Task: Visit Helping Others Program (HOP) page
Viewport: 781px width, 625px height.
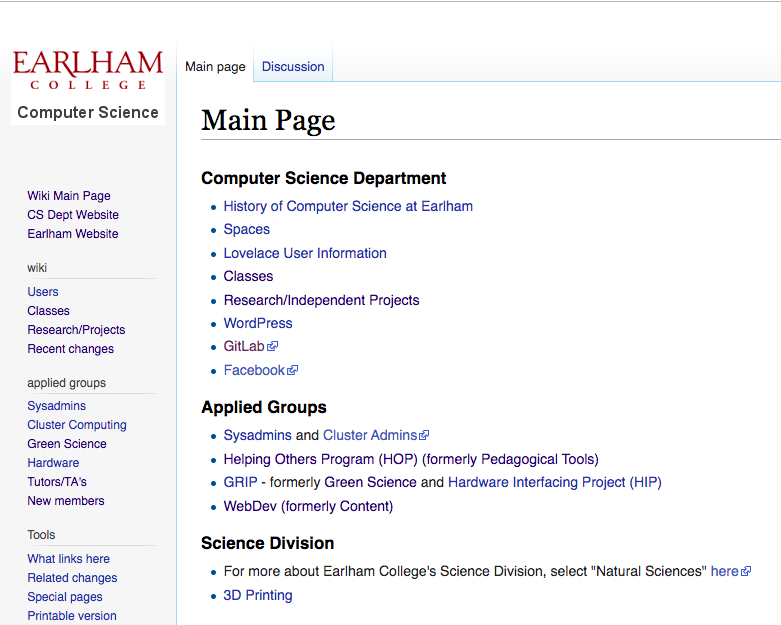Action: click(320, 459)
